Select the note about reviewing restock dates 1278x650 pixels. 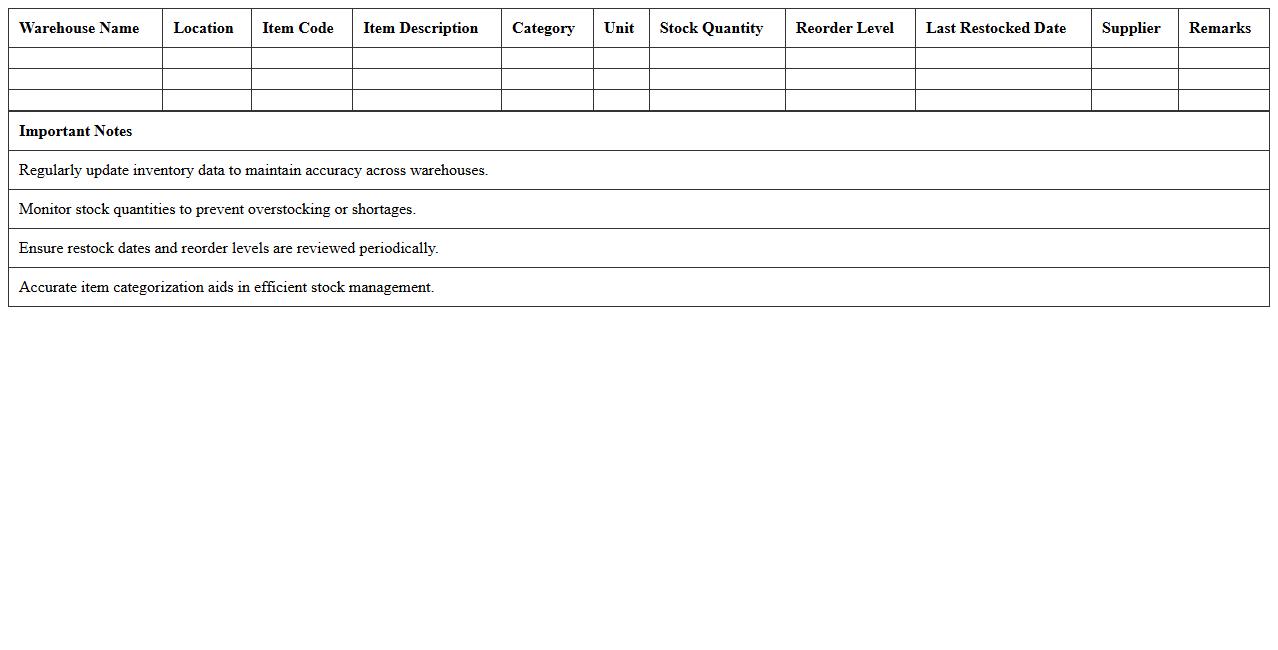point(228,248)
